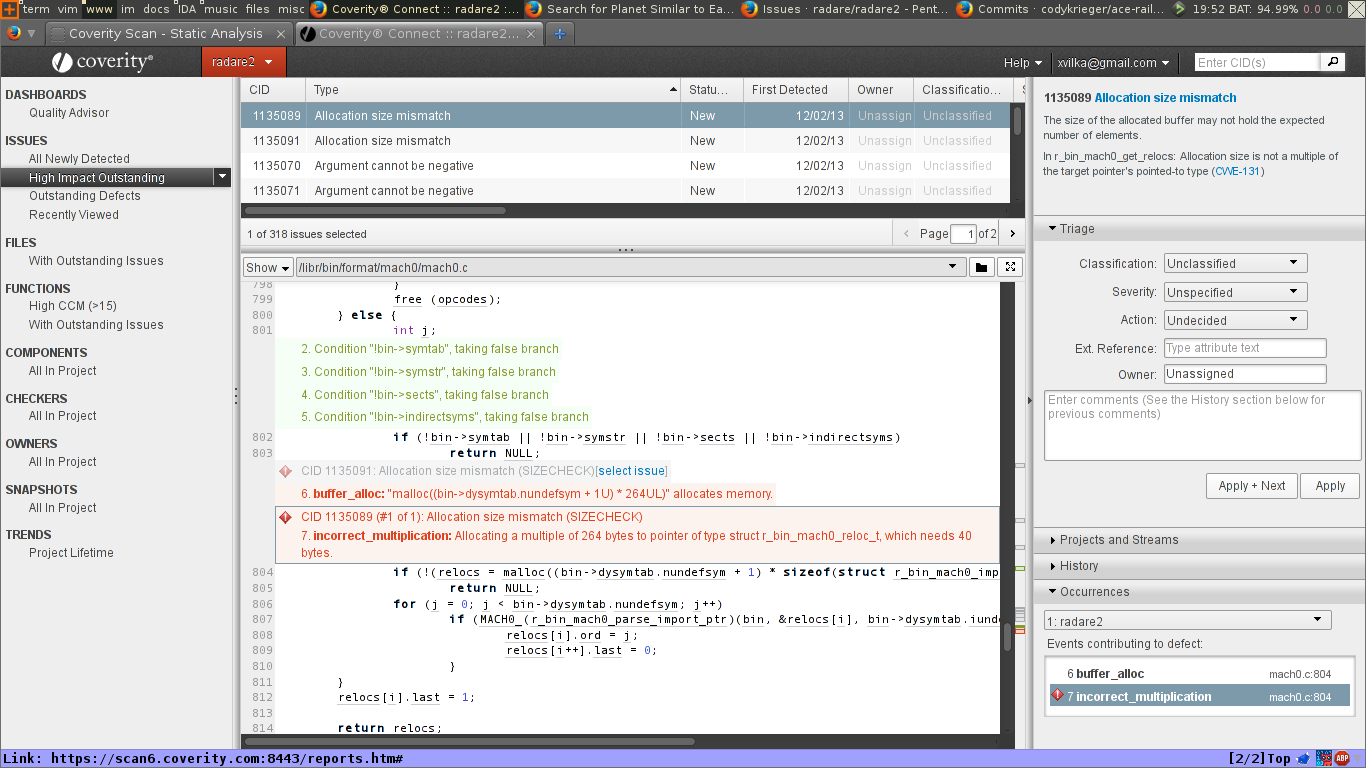
Task: Click the Apply + Next button
Action: point(1251,485)
